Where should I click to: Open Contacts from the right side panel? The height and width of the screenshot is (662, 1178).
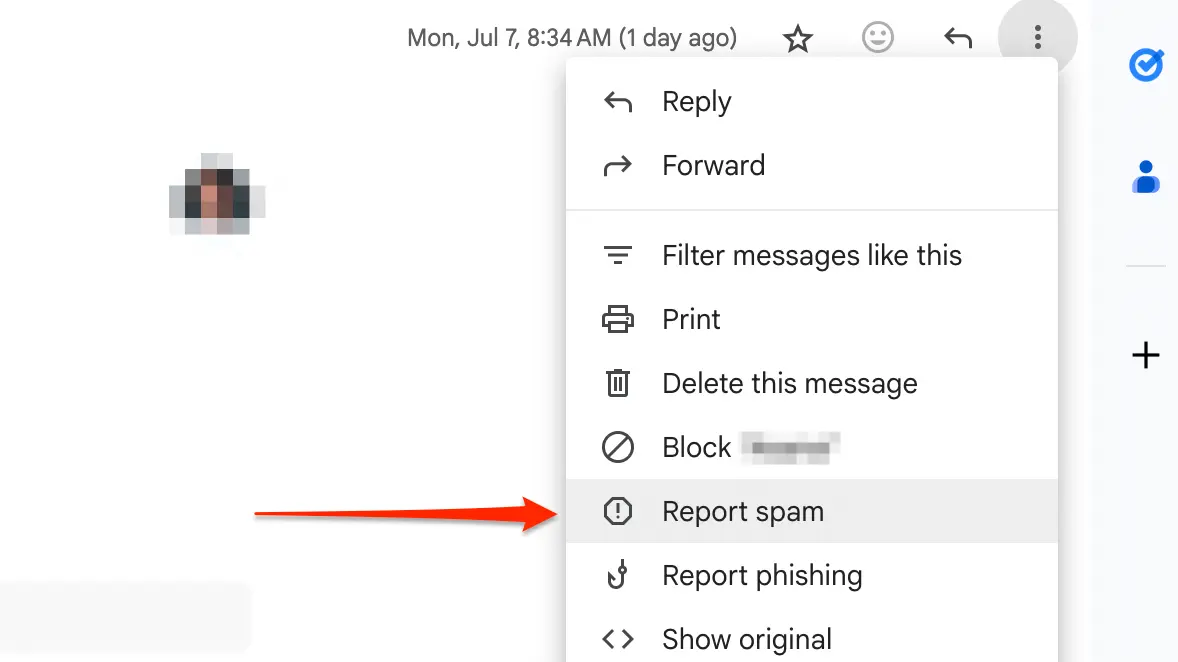tap(1146, 177)
